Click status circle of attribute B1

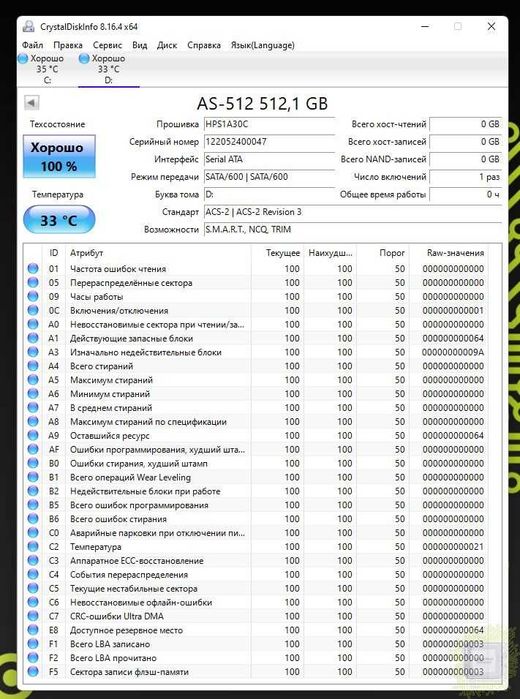33,477
